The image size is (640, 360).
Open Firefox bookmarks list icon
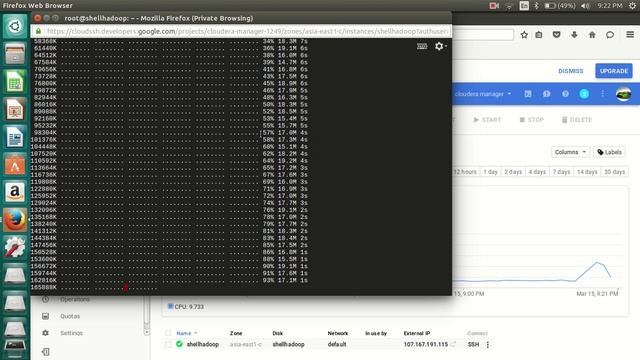pos(539,35)
